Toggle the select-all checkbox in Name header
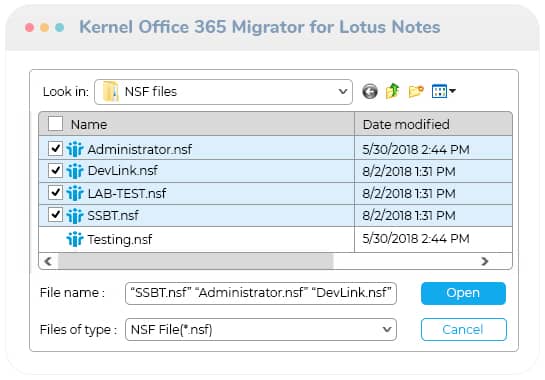This screenshot has height=380, width=545. pyautogui.click(x=55, y=124)
